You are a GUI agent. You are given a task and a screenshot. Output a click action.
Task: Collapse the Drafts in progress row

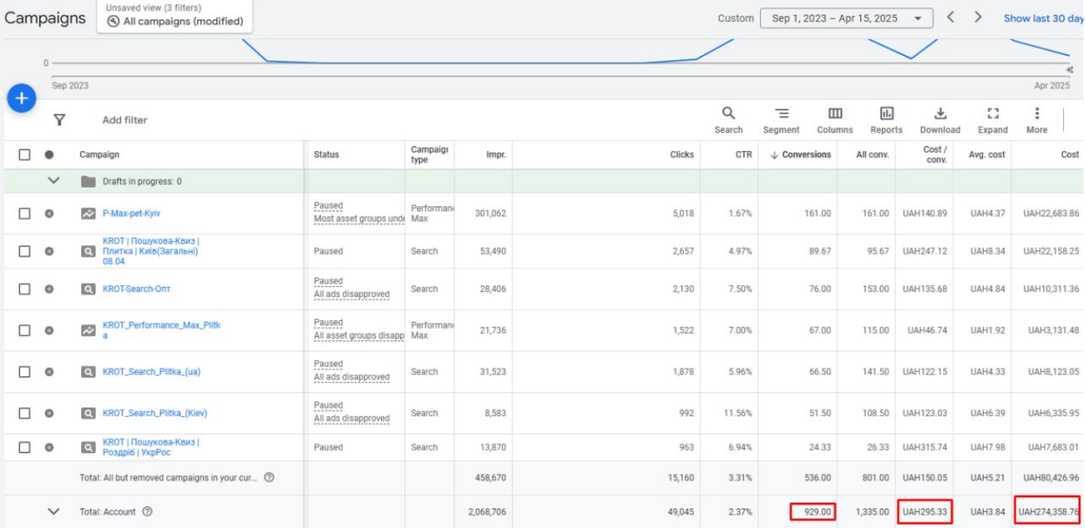pyautogui.click(x=54, y=181)
